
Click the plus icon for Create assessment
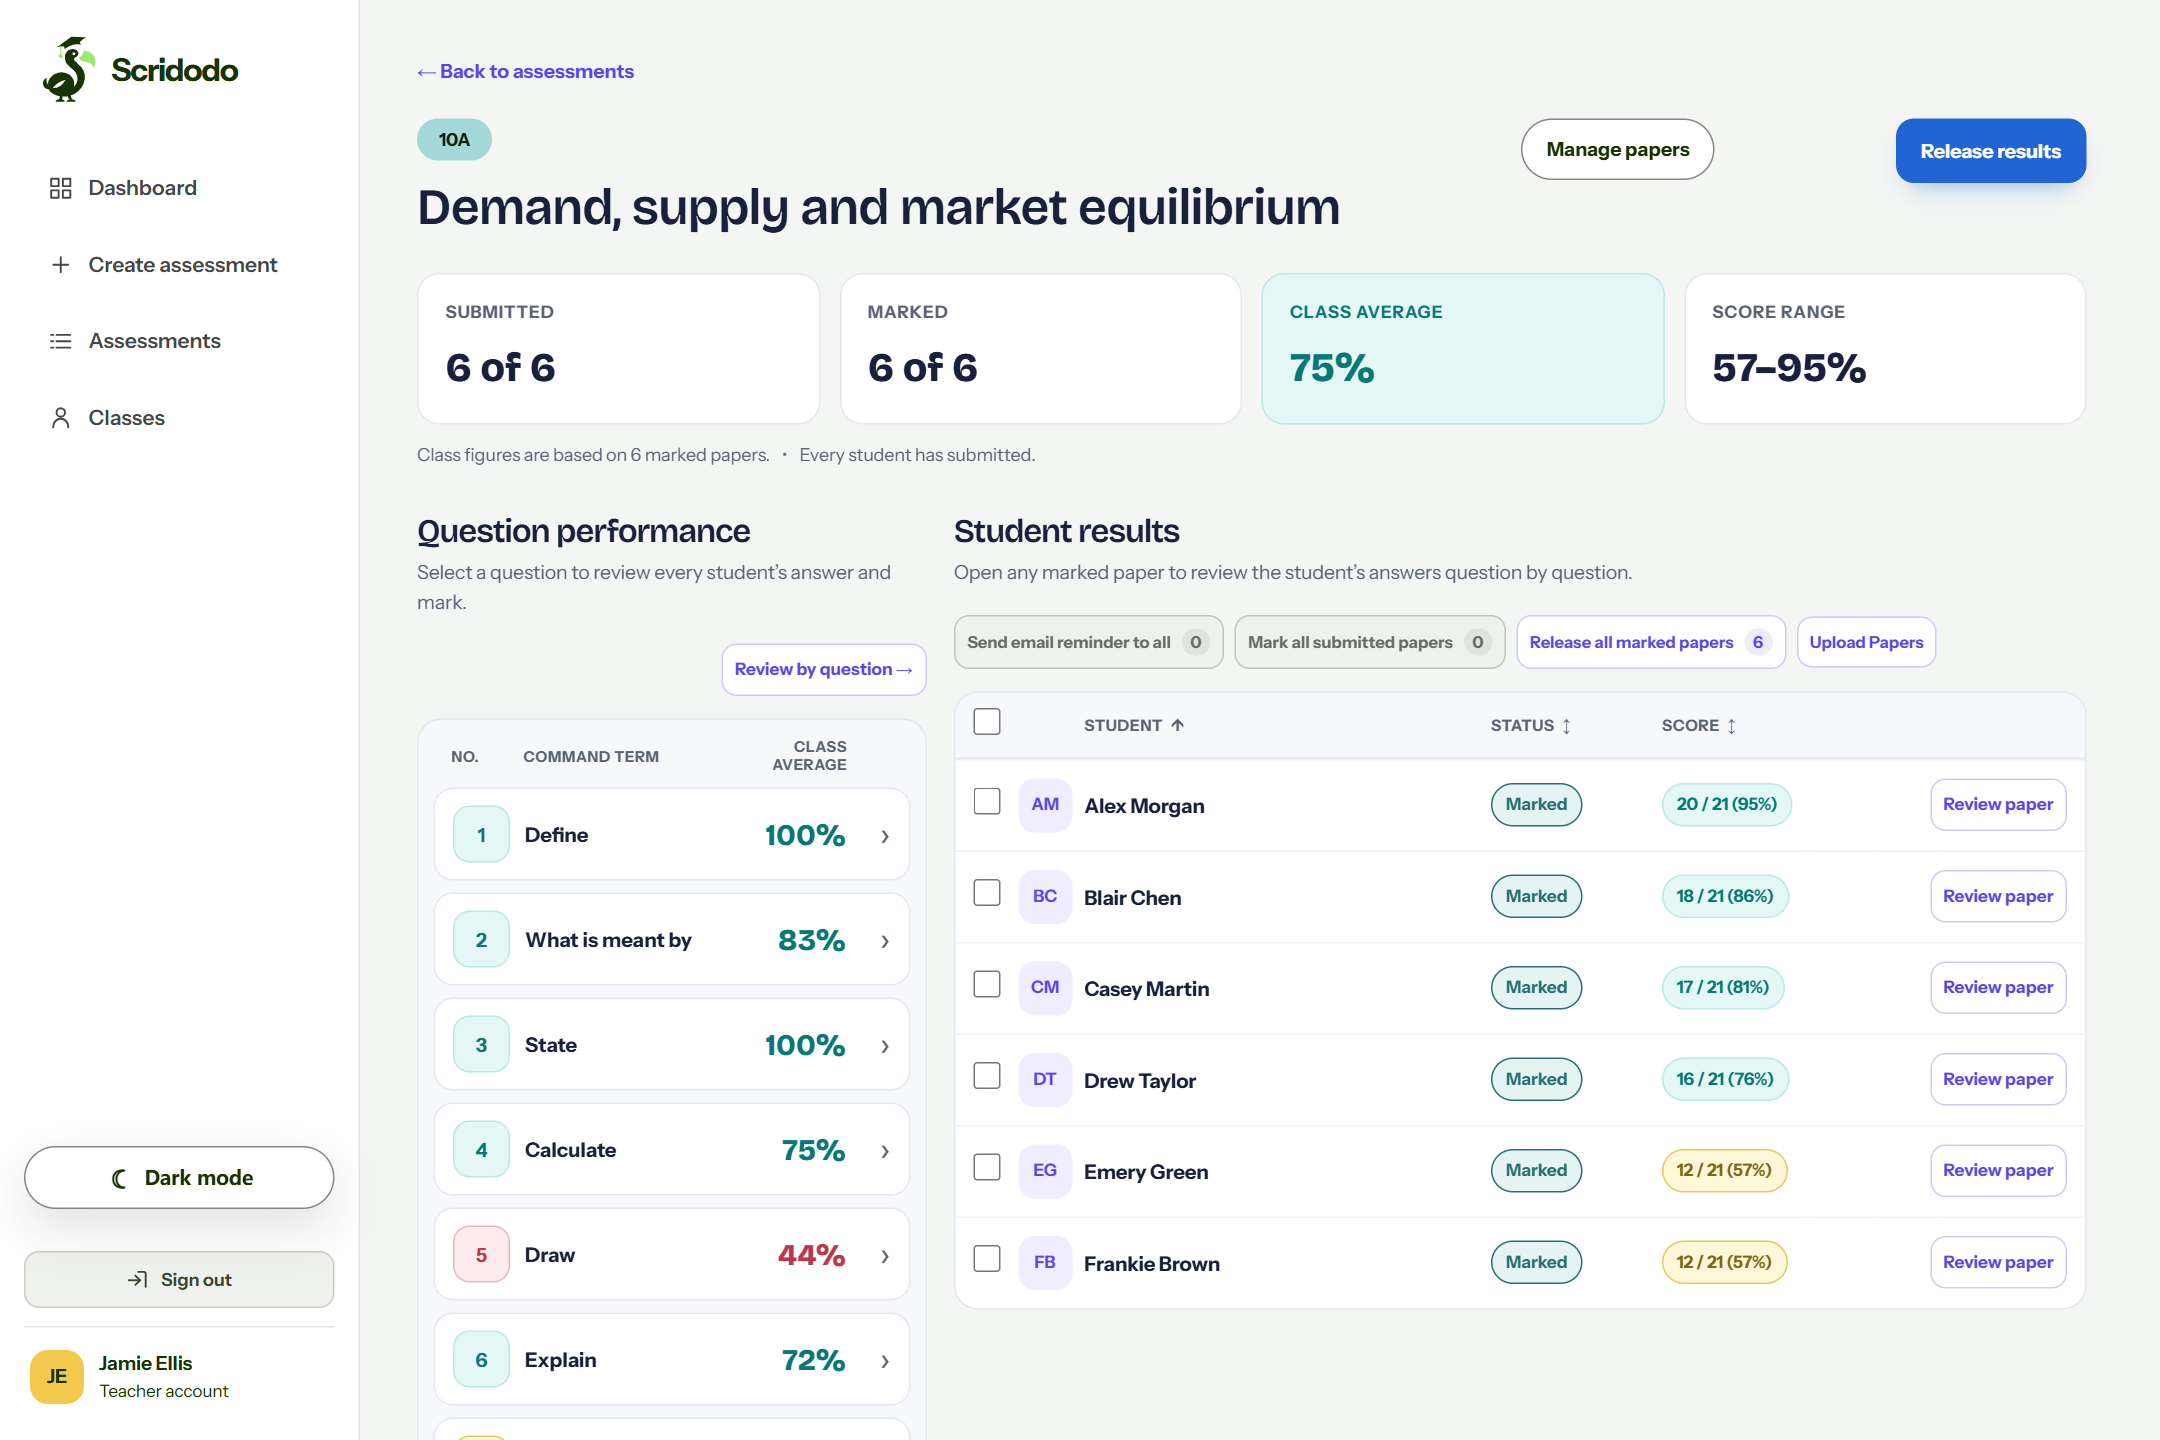pyautogui.click(x=61, y=265)
